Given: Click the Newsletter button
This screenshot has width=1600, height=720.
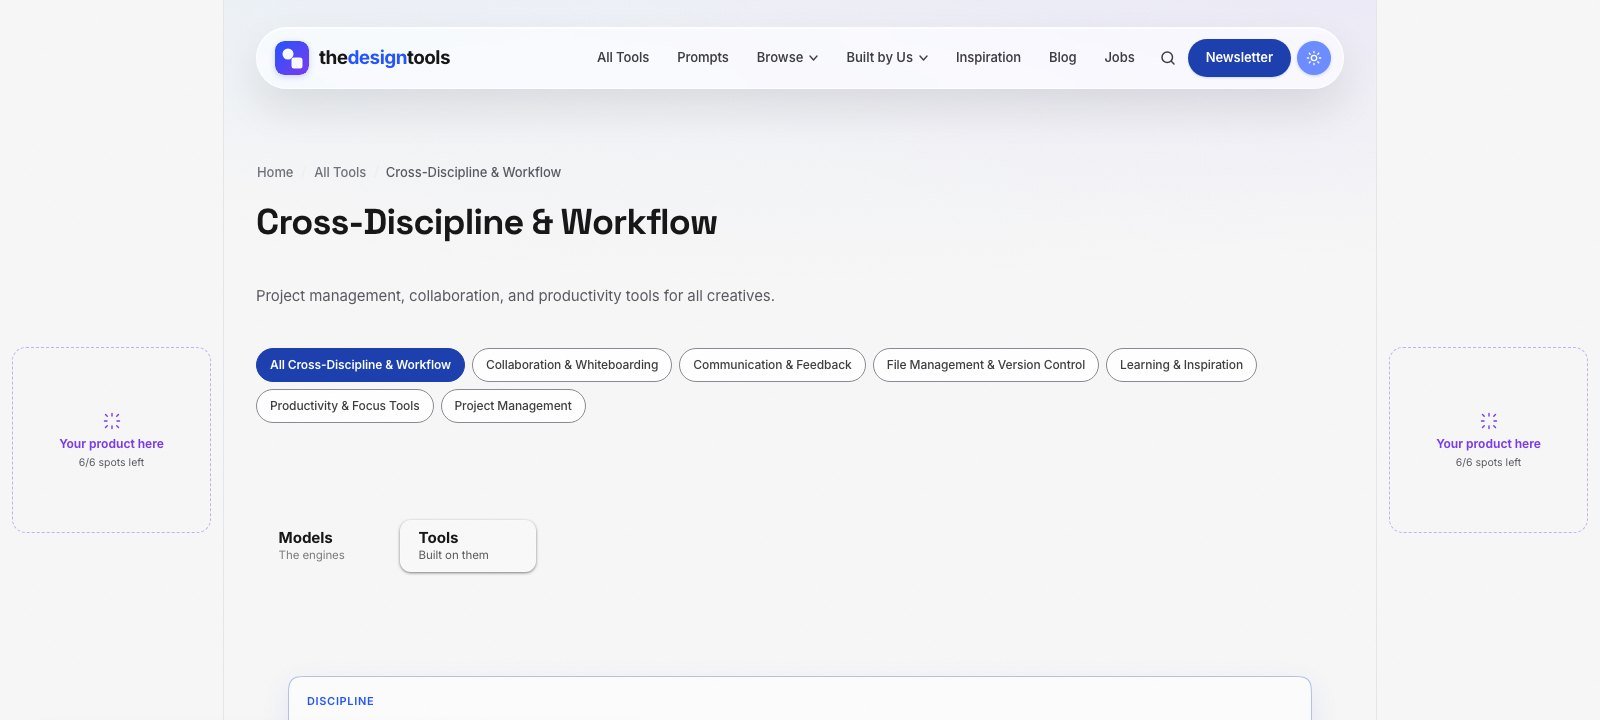Looking at the screenshot, I should (1239, 58).
